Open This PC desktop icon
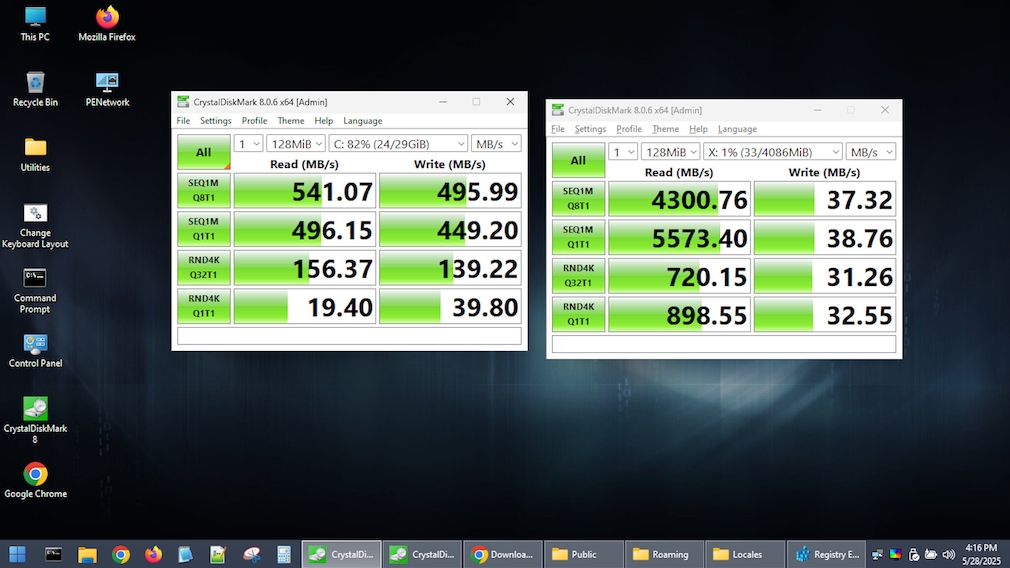1010x568 pixels. (35, 24)
